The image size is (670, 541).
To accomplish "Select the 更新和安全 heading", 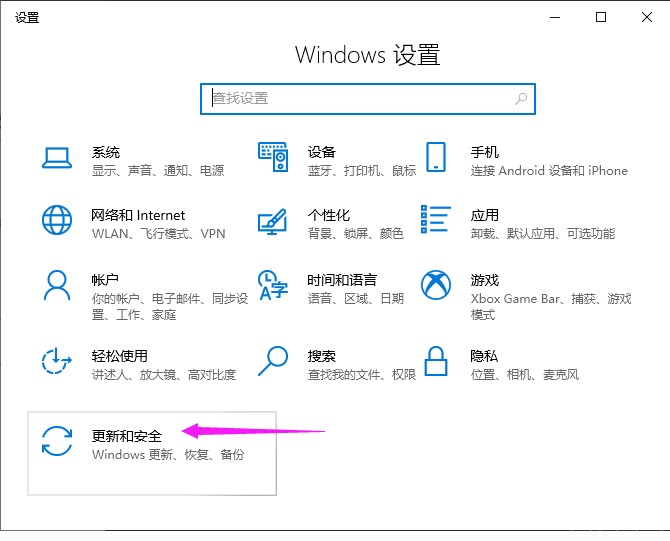I will click(x=127, y=436).
